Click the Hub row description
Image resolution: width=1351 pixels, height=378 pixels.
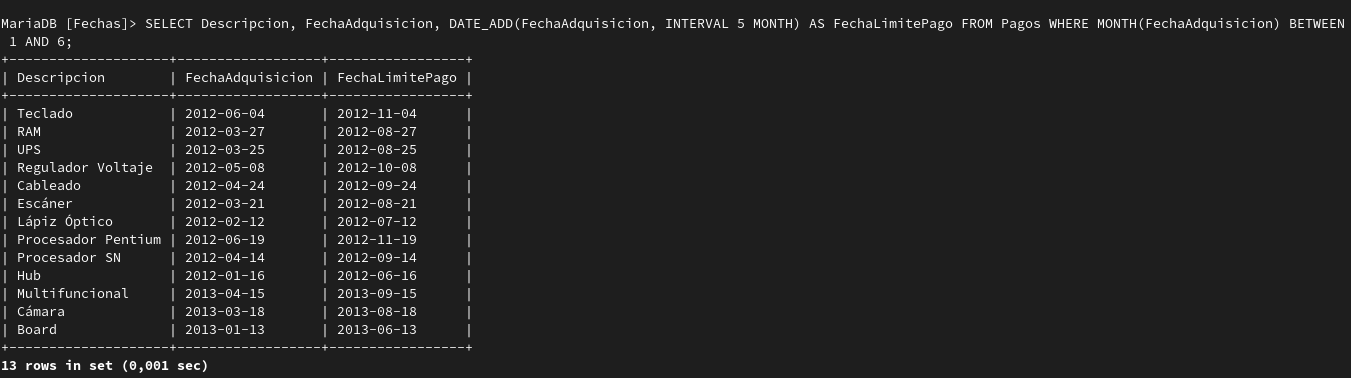point(29,275)
